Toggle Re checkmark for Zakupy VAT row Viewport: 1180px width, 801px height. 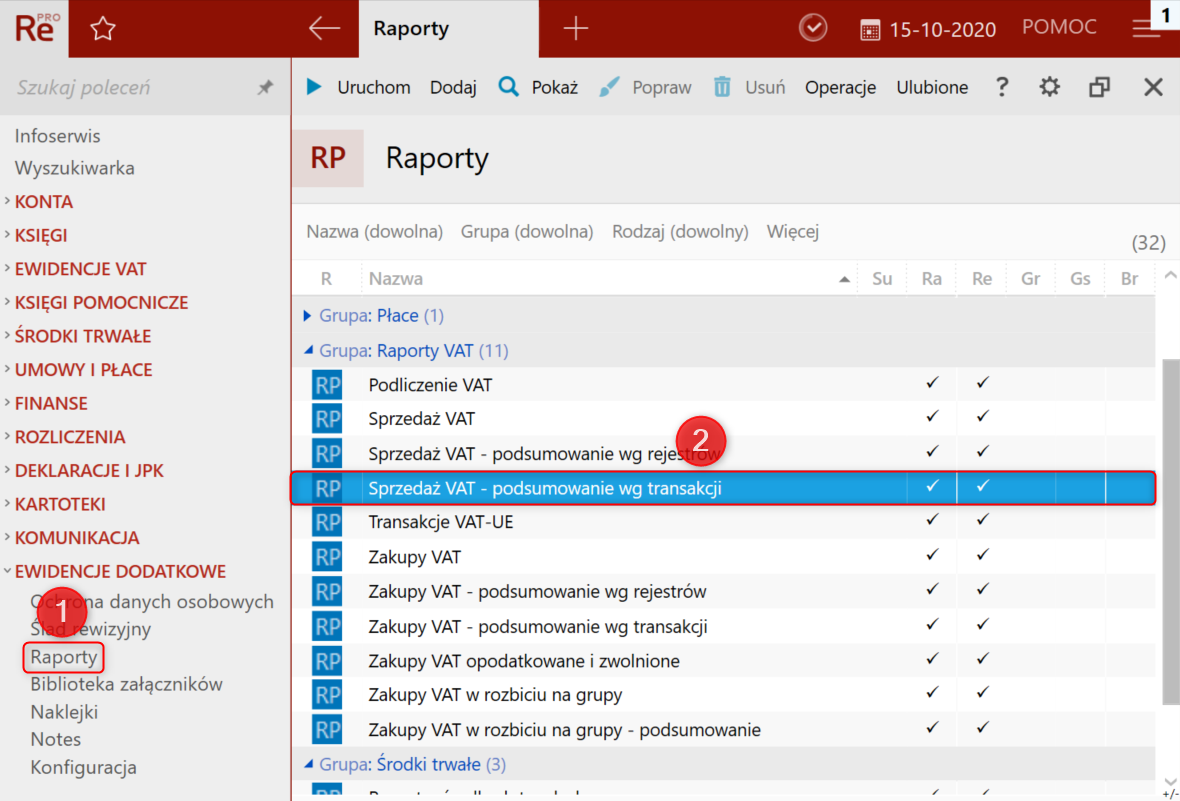pos(982,556)
